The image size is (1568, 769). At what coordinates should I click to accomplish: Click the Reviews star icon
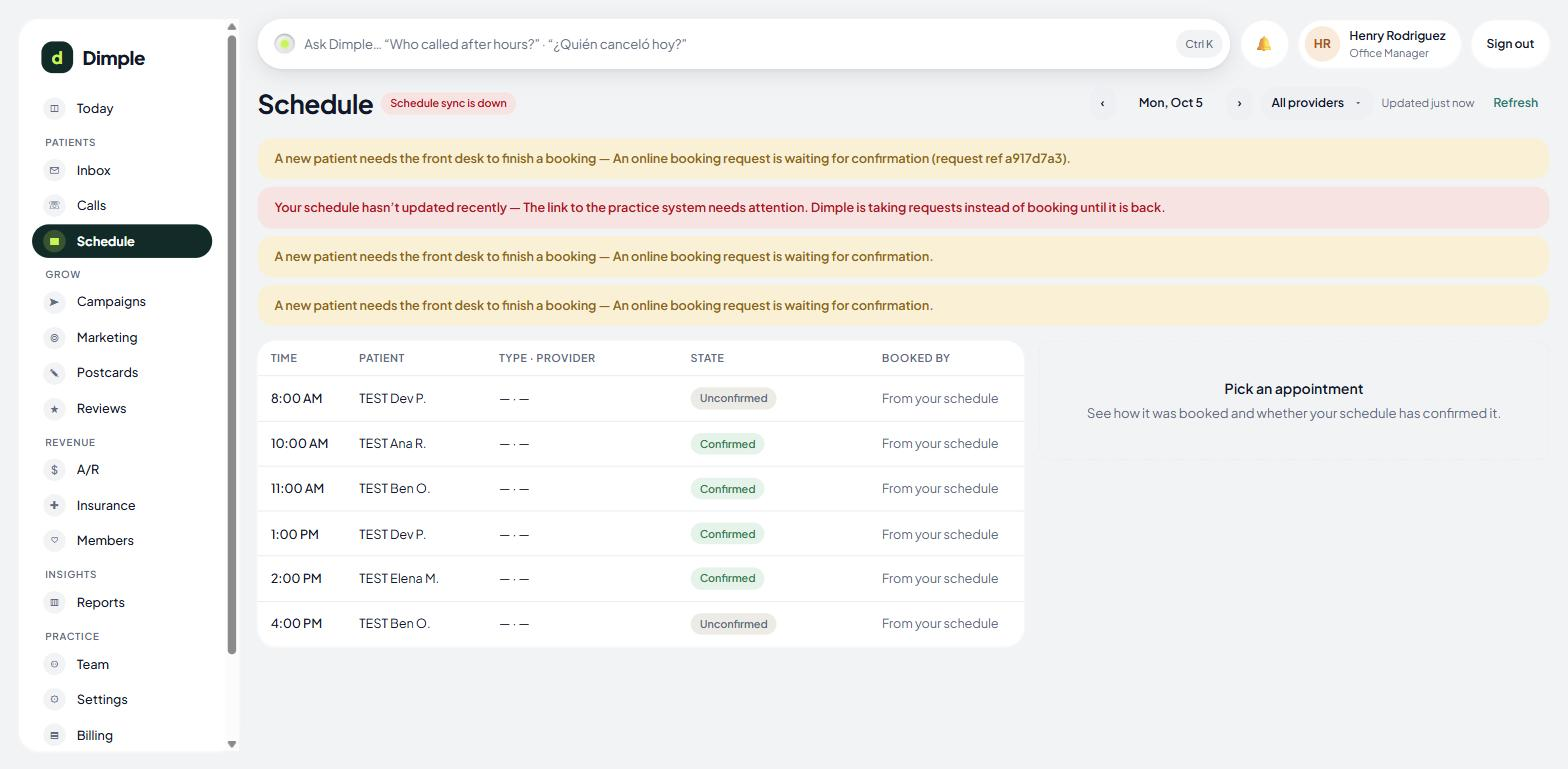(x=55, y=409)
